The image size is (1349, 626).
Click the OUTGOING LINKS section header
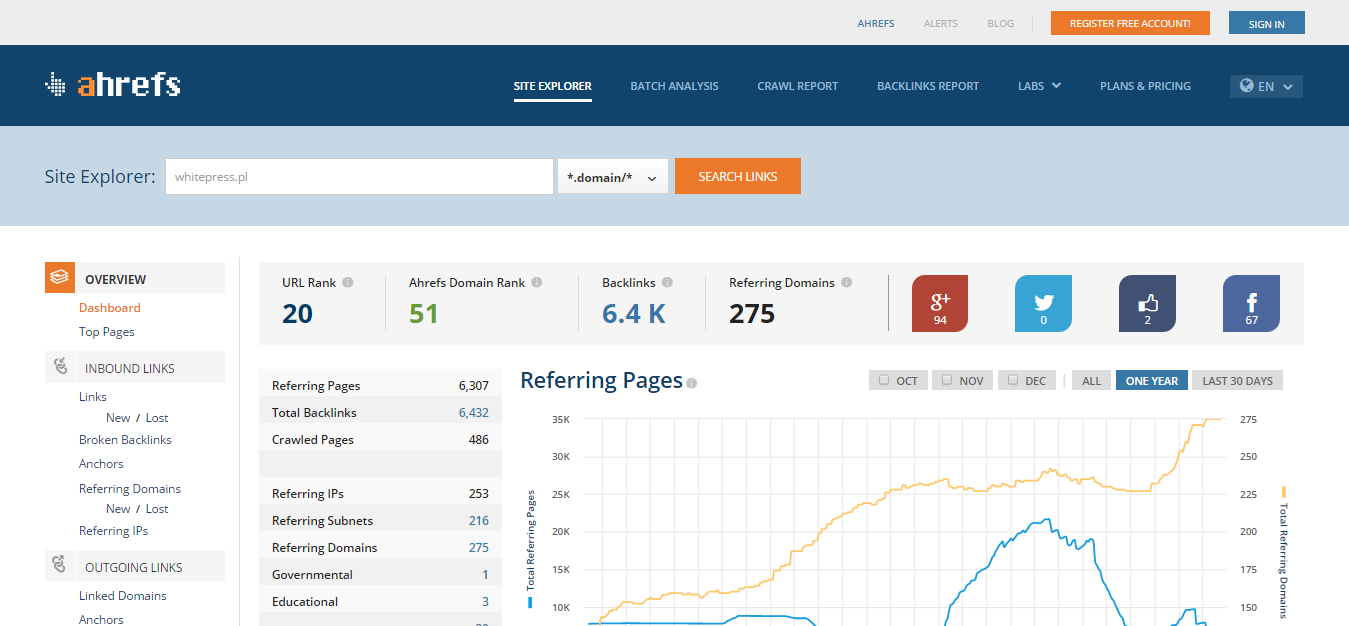point(135,566)
